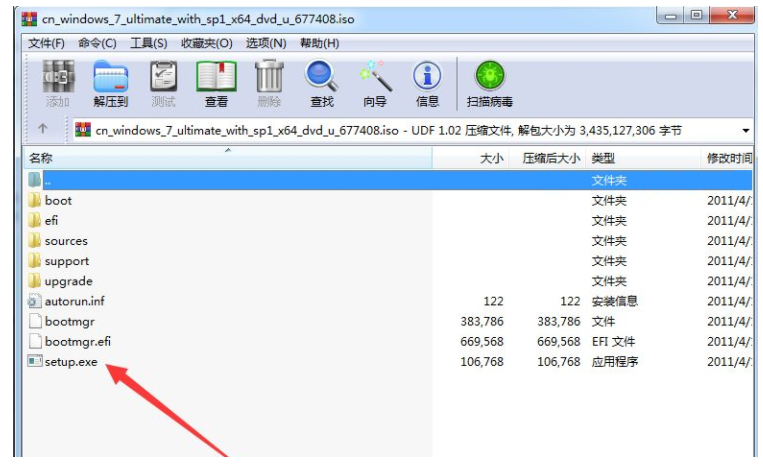Select the sources folder icon
This screenshot has height=467, width=763.
35,240
